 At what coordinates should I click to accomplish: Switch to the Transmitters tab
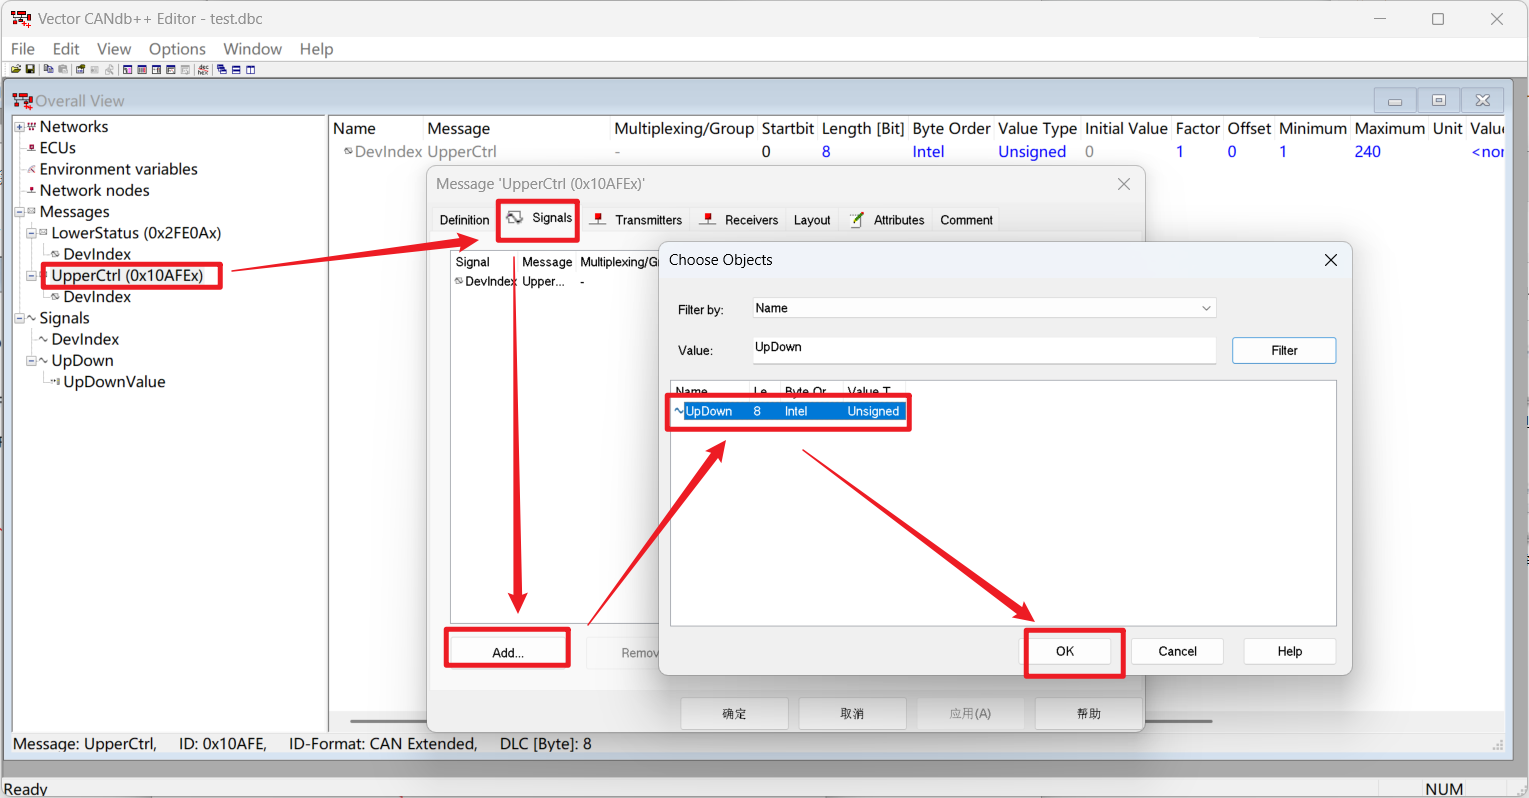tap(637, 220)
